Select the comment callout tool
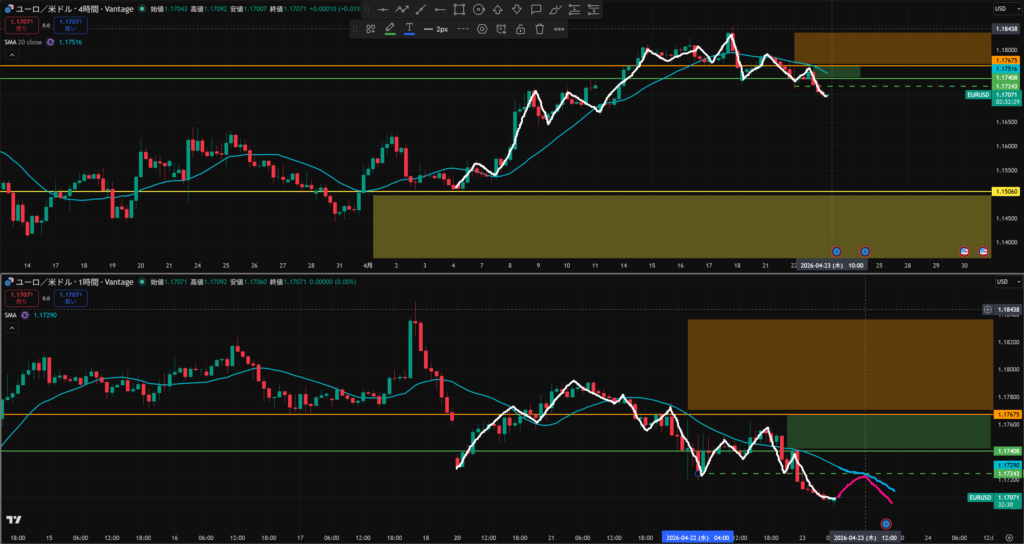This screenshot has height=544, width=1024. [536, 9]
